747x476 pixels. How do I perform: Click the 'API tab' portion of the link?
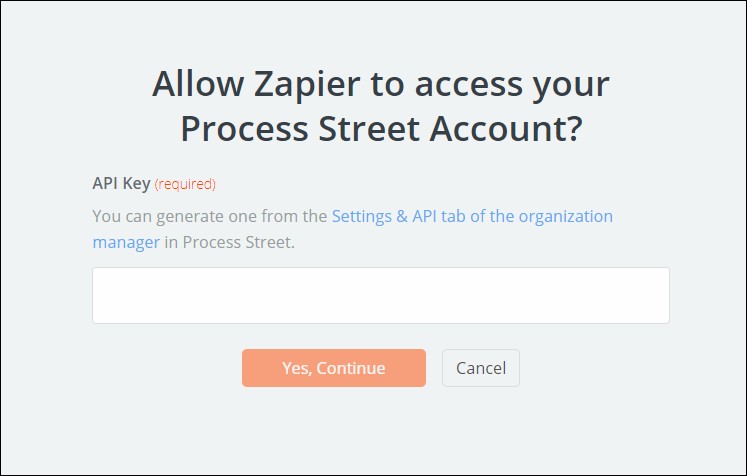coord(439,216)
